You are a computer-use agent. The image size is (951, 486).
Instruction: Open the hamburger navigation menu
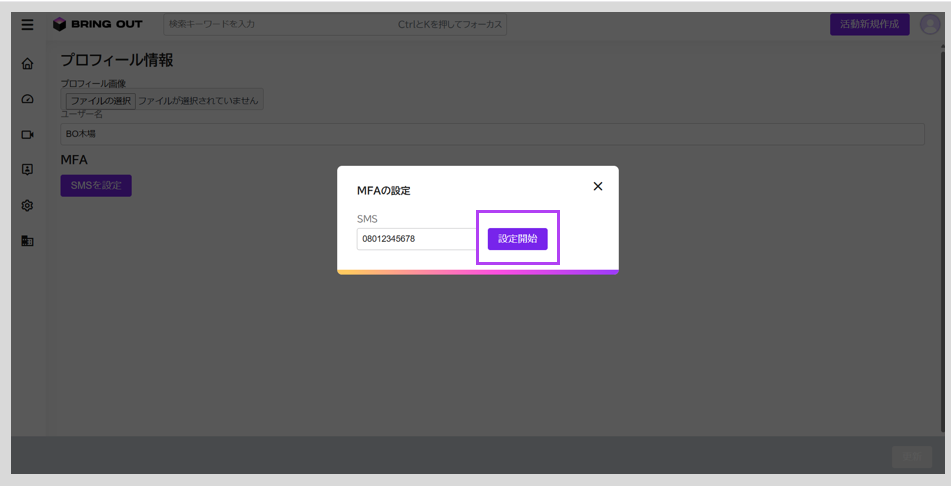pos(27,25)
